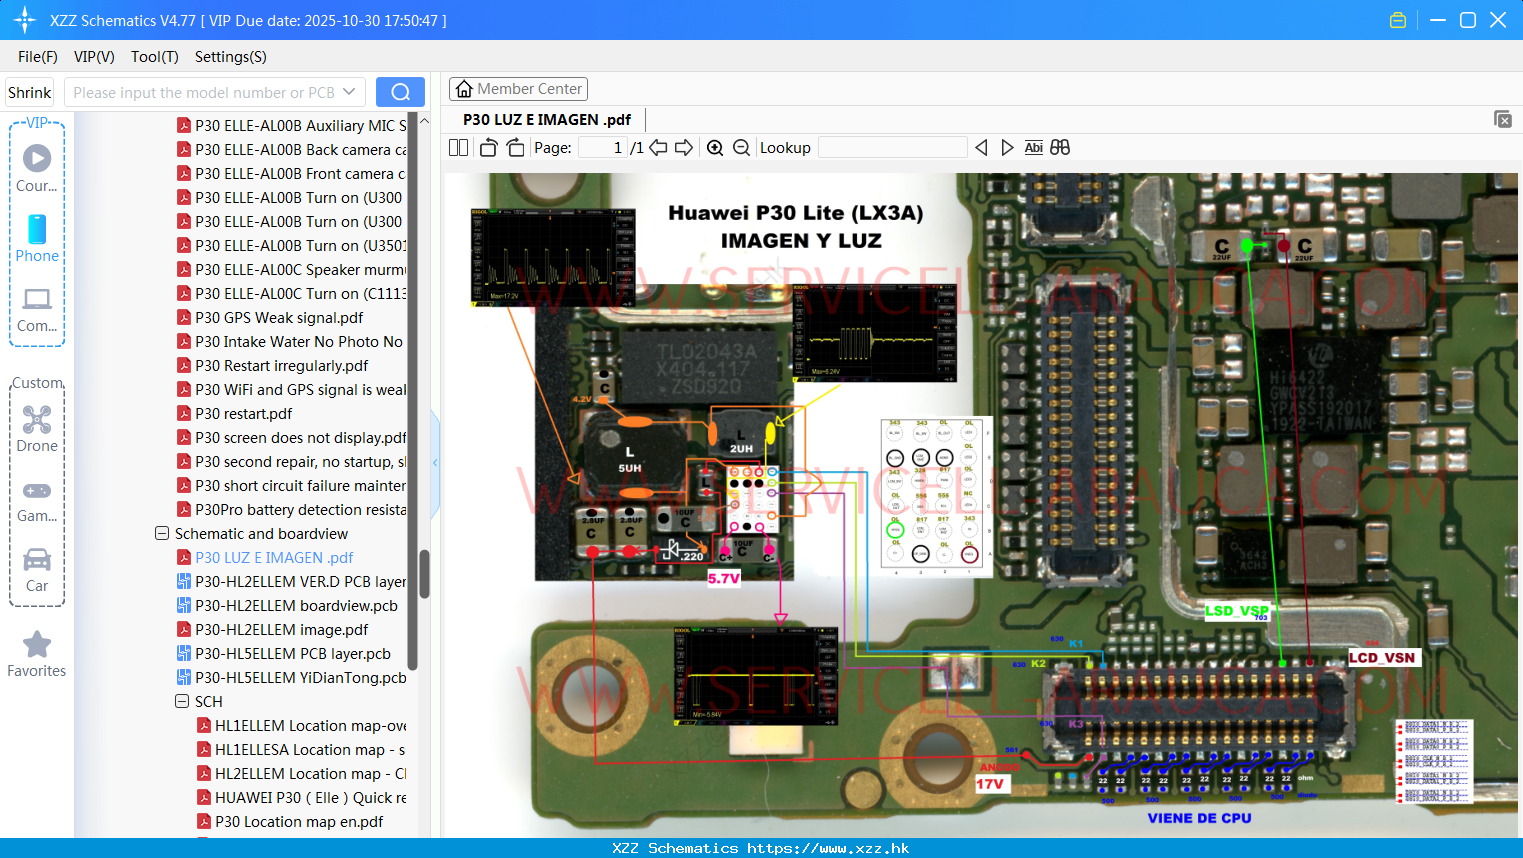Open P30 Restart irregularly.pdf
Screen dimensions: 1523x858
click(x=272, y=365)
